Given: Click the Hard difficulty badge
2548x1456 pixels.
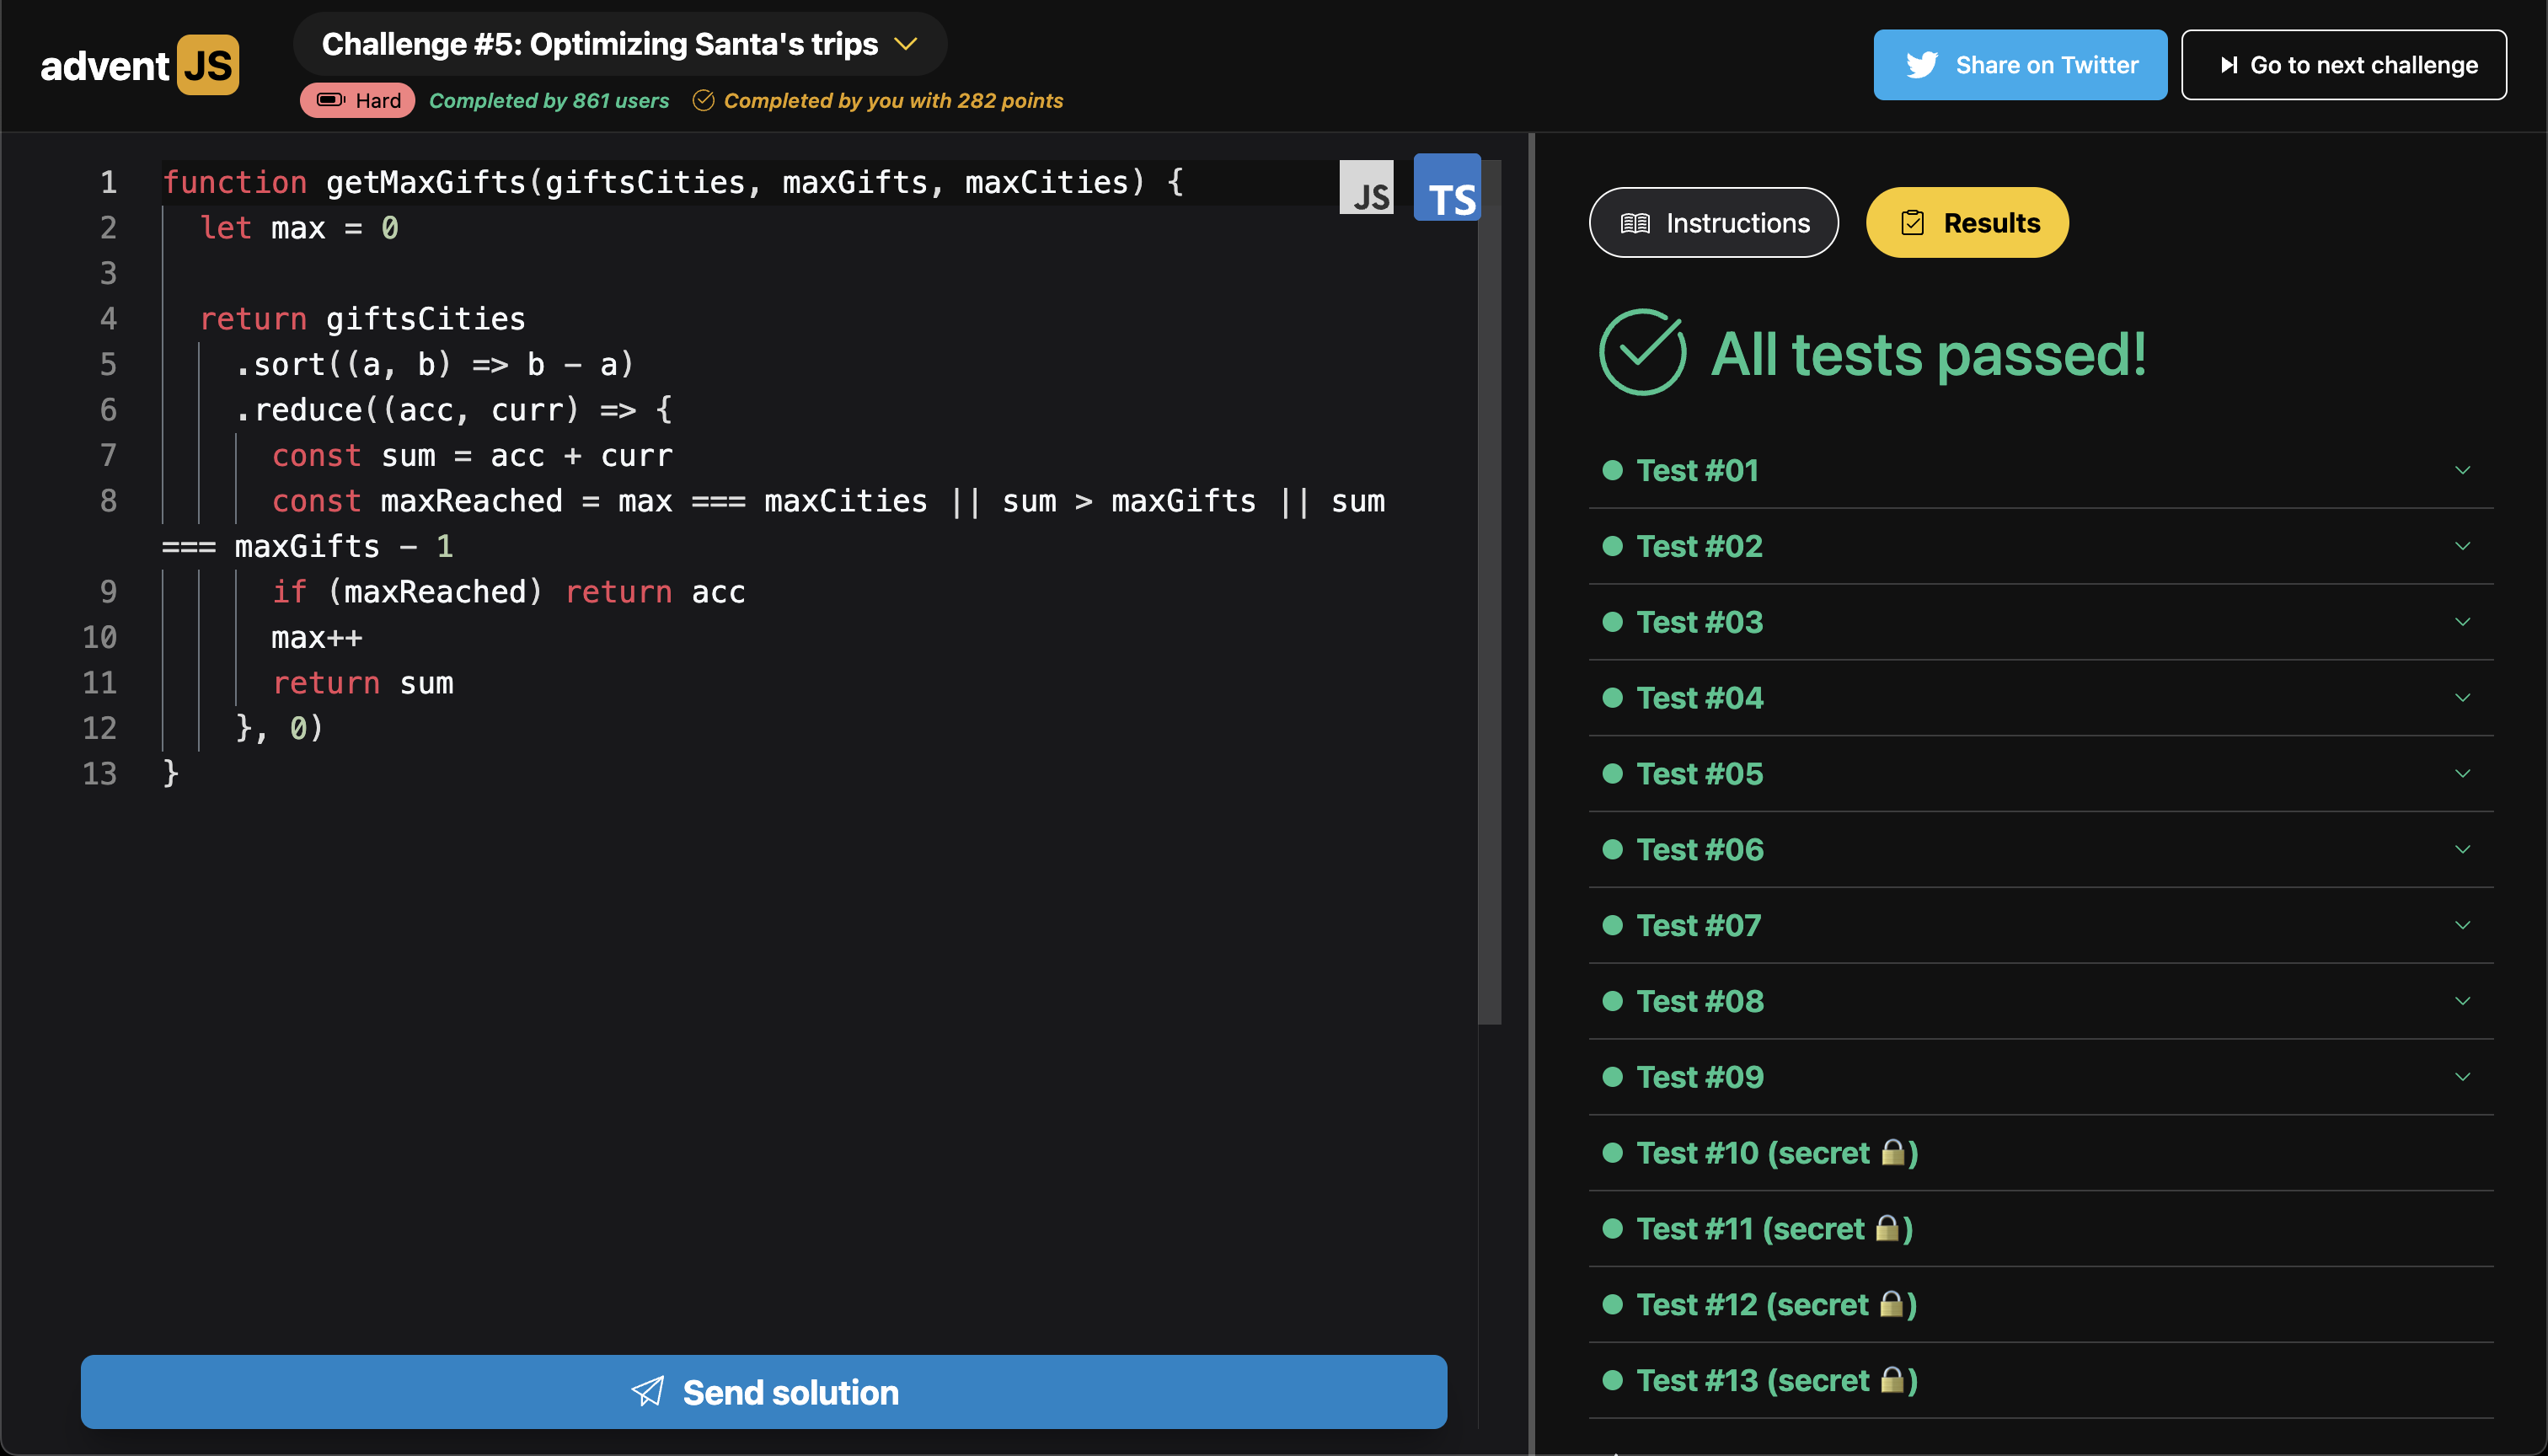Looking at the screenshot, I should 357,100.
